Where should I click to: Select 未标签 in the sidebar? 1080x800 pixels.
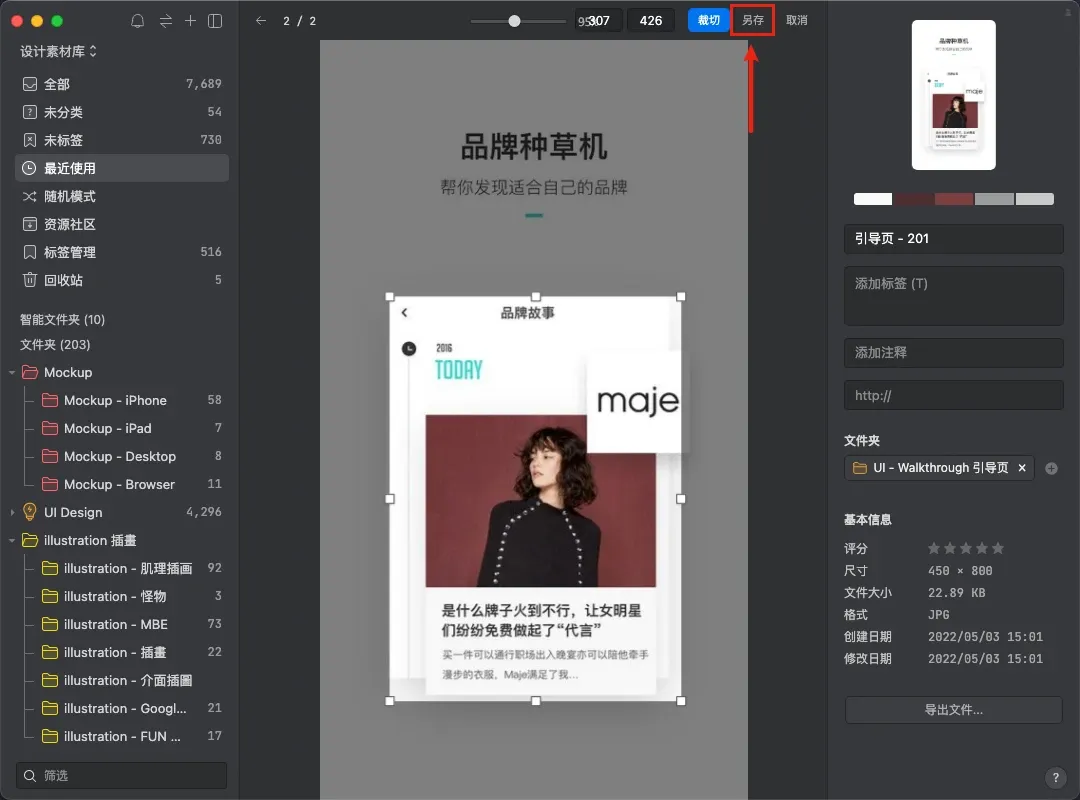122,140
